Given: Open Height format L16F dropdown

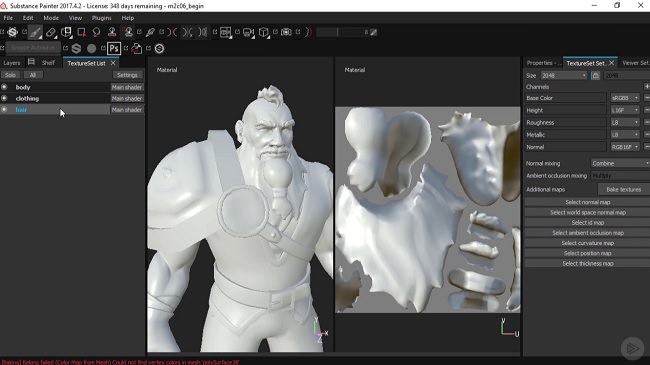Looking at the screenshot, I should (x=625, y=110).
